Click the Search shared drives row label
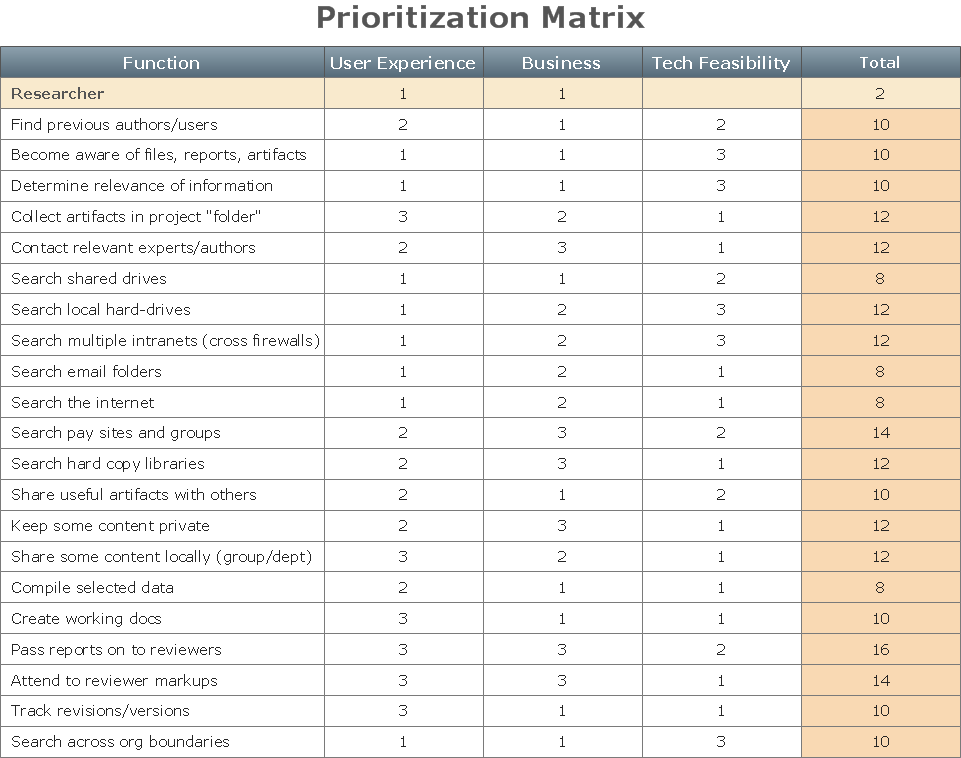The width and height of the screenshot is (961, 758). pos(89,279)
